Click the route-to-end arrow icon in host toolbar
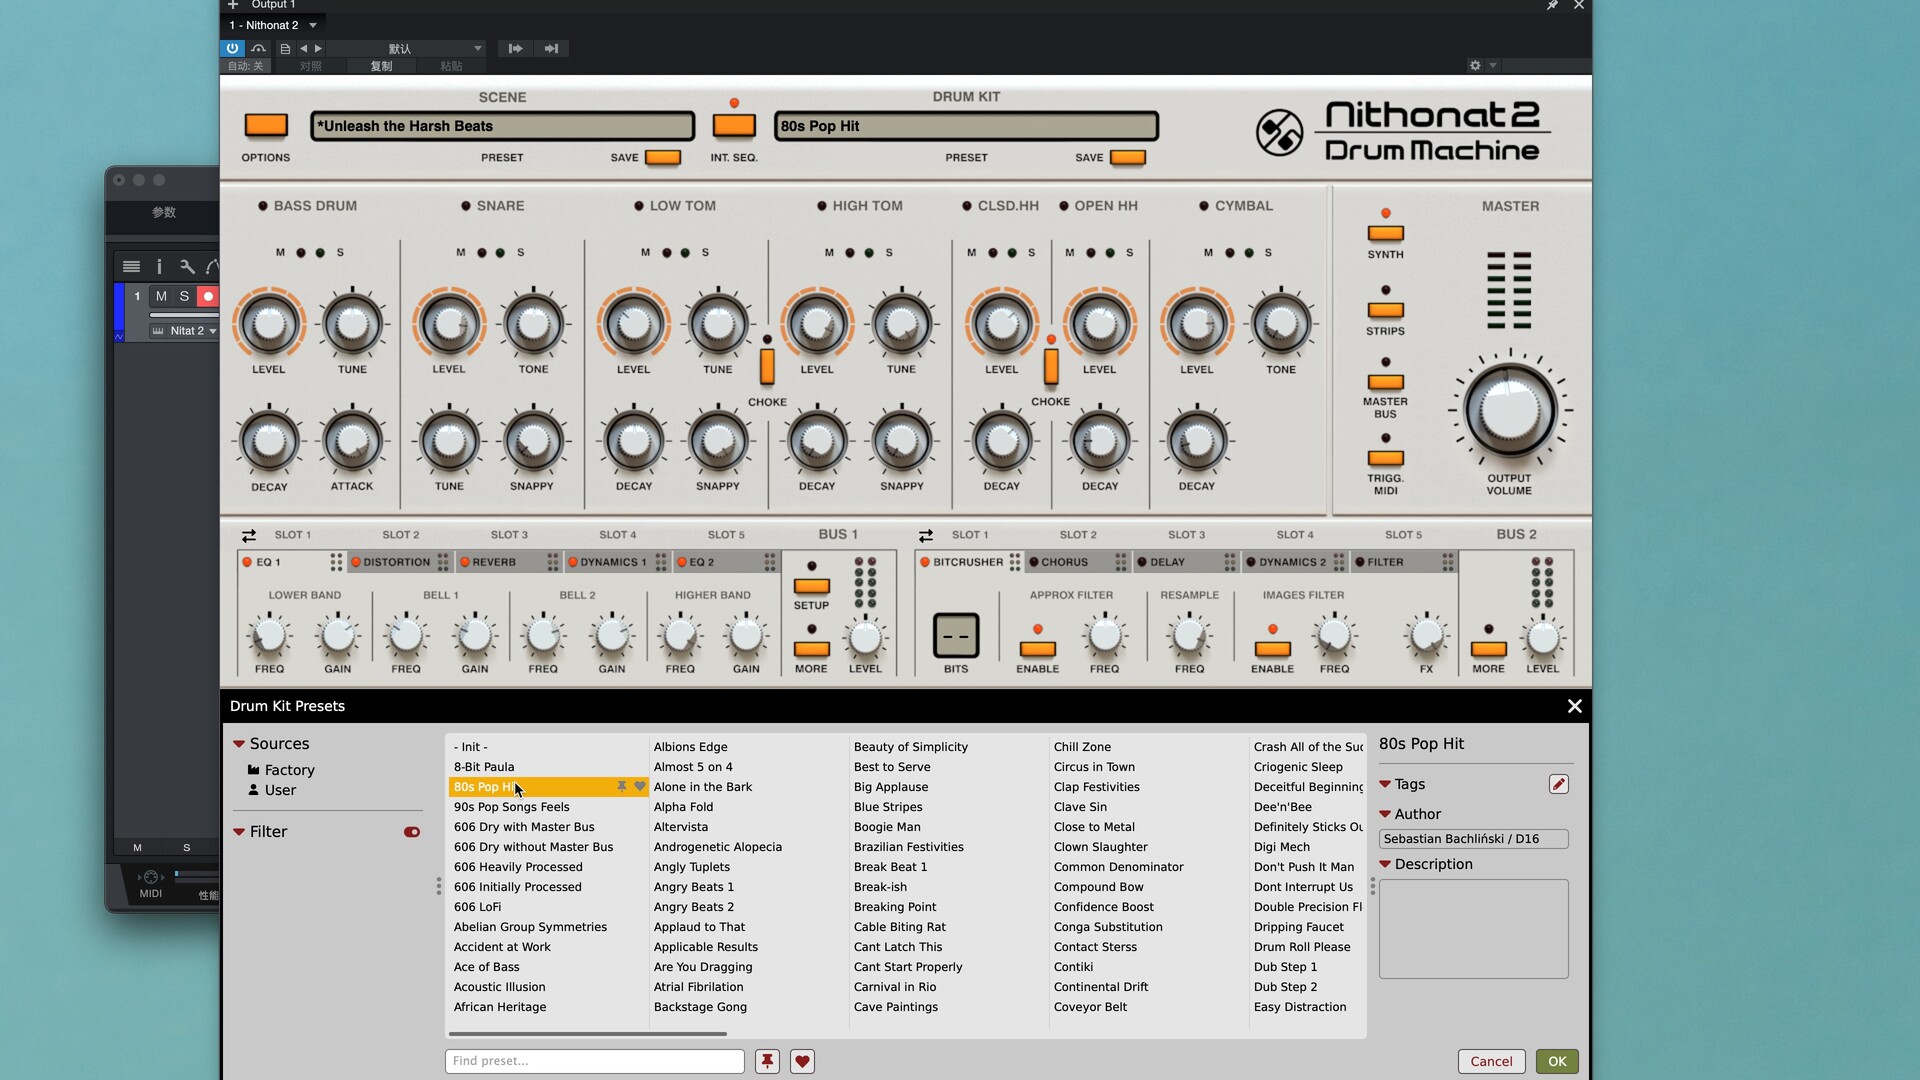 pyautogui.click(x=552, y=48)
